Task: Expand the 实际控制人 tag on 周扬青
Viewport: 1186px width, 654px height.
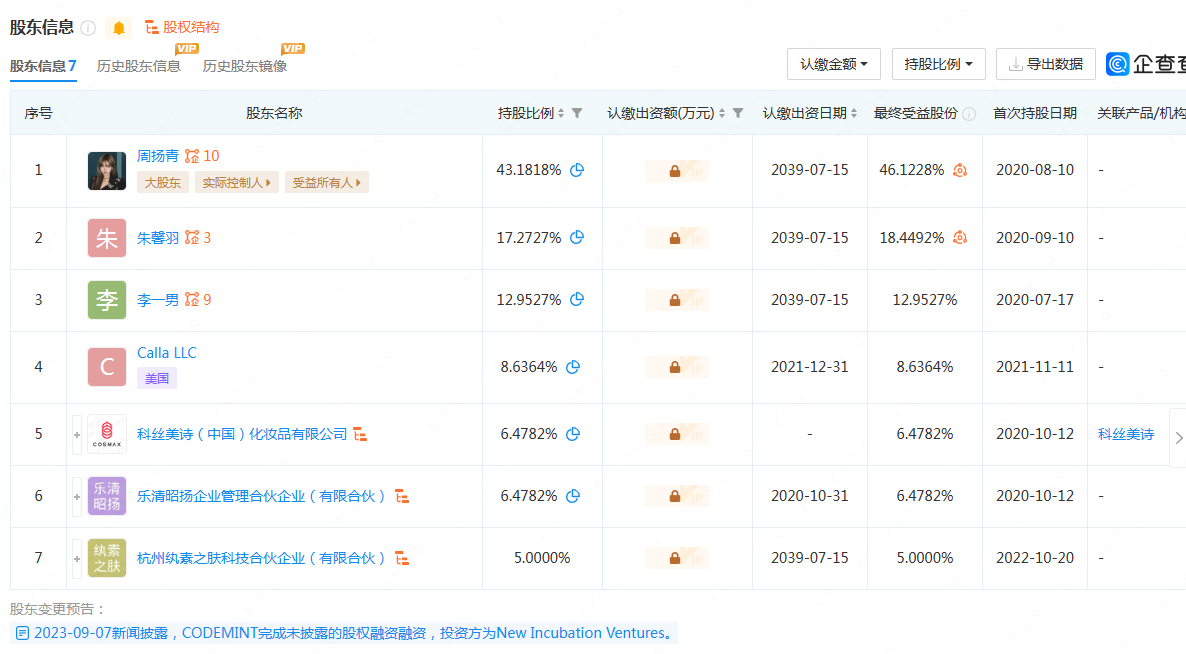Action: 236,183
